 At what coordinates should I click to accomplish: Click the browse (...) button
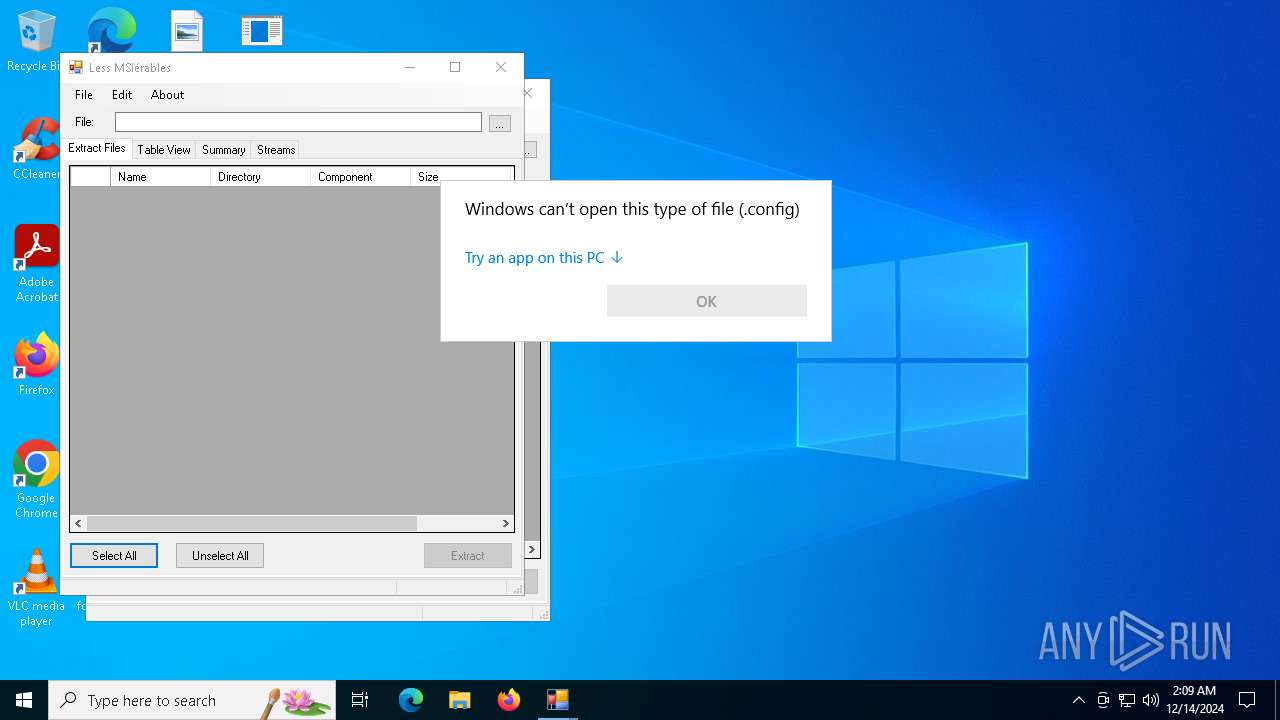pyautogui.click(x=500, y=123)
